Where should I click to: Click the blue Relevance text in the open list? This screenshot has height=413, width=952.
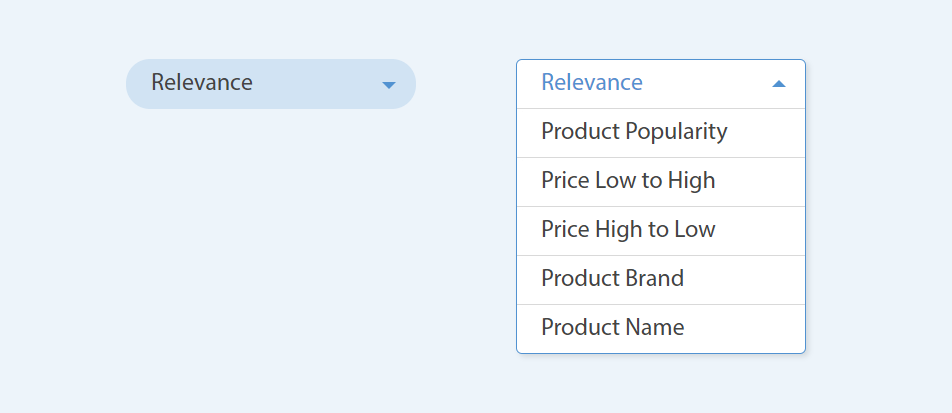click(x=591, y=82)
